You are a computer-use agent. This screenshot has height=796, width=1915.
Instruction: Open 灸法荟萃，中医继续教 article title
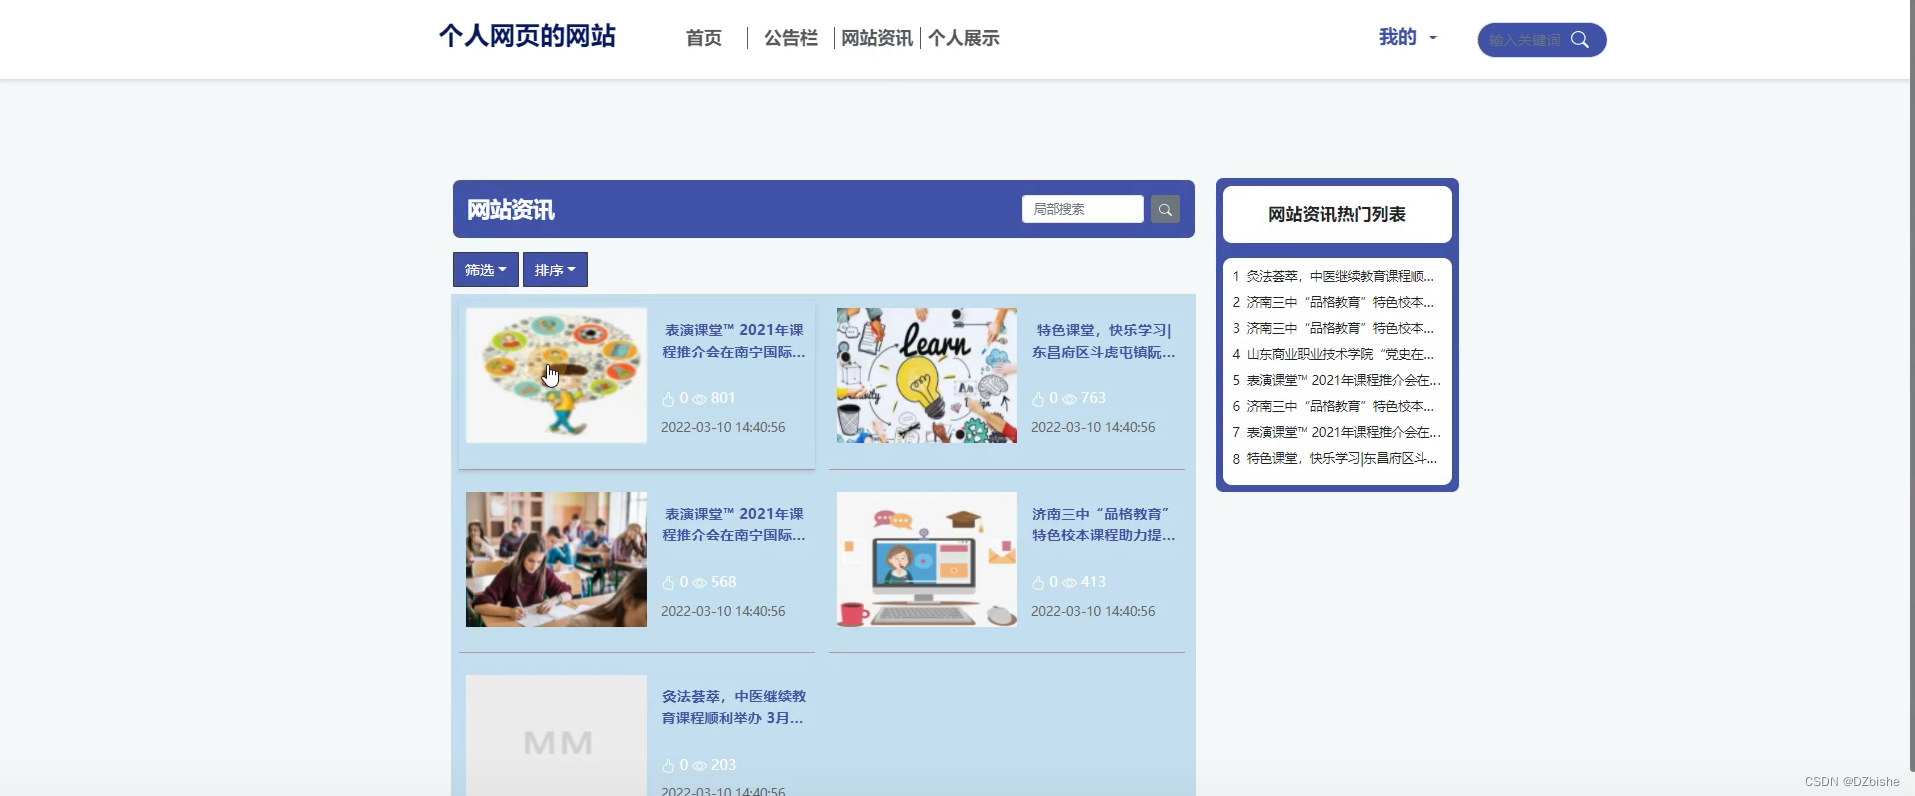pyautogui.click(x=734, y=707)
